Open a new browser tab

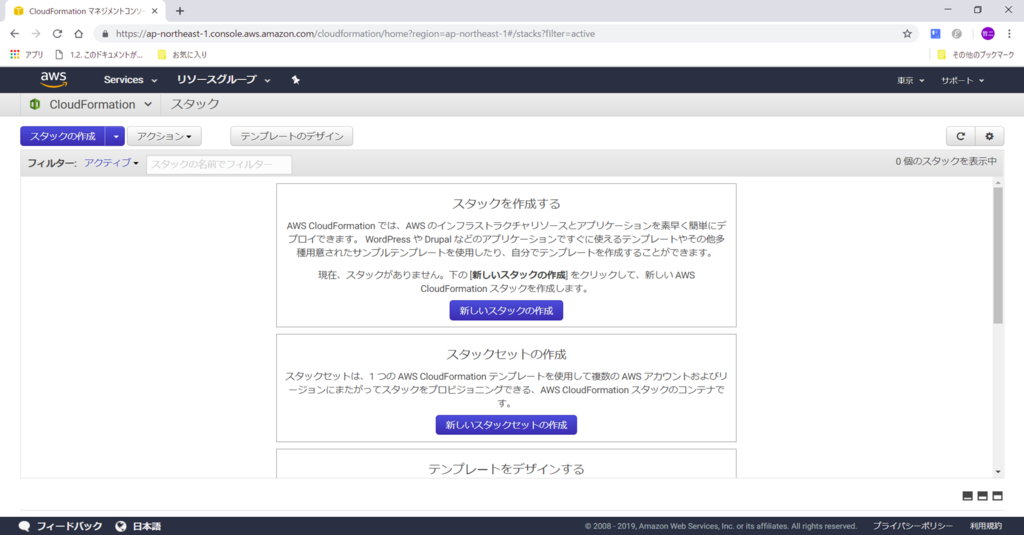pyautogui.click(x=180, y=10)
